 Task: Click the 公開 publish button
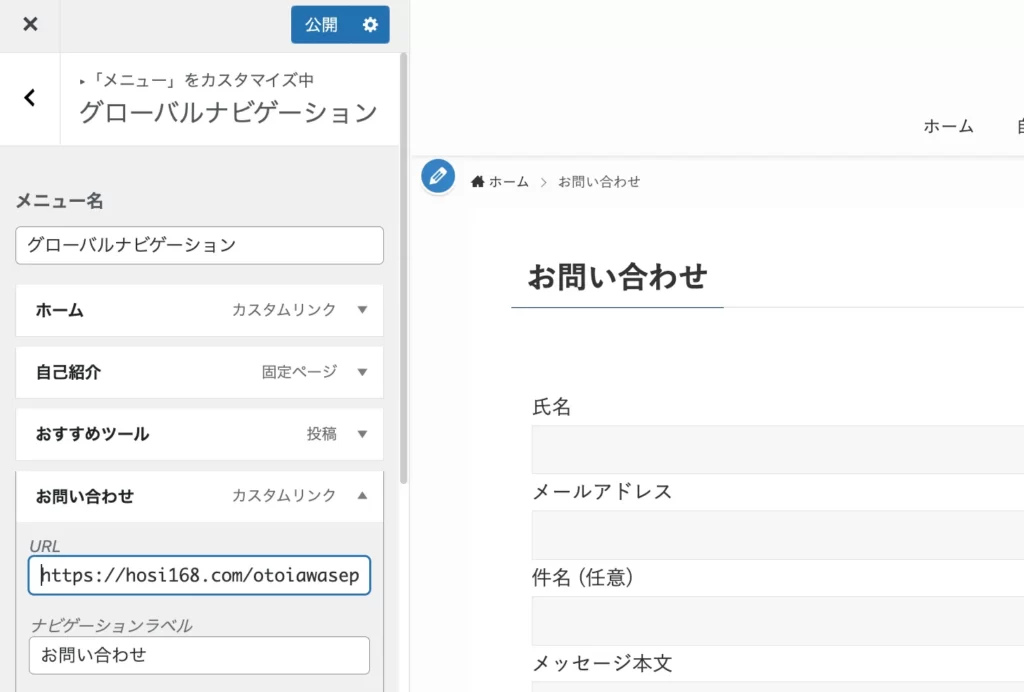point(321,25)
